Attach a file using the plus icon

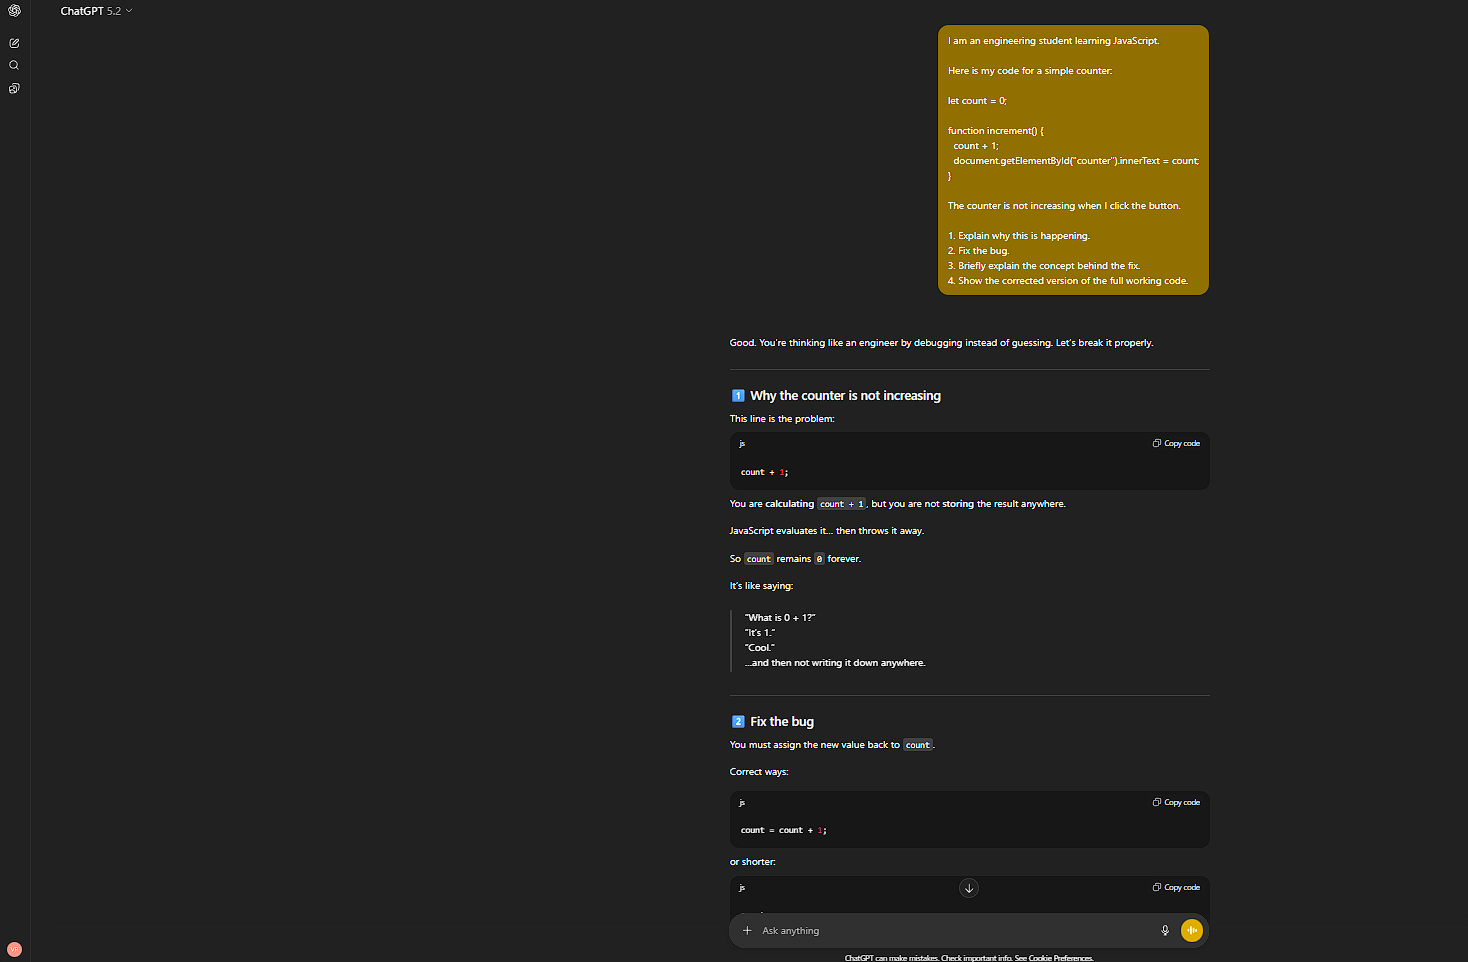(x=747, y=930)
